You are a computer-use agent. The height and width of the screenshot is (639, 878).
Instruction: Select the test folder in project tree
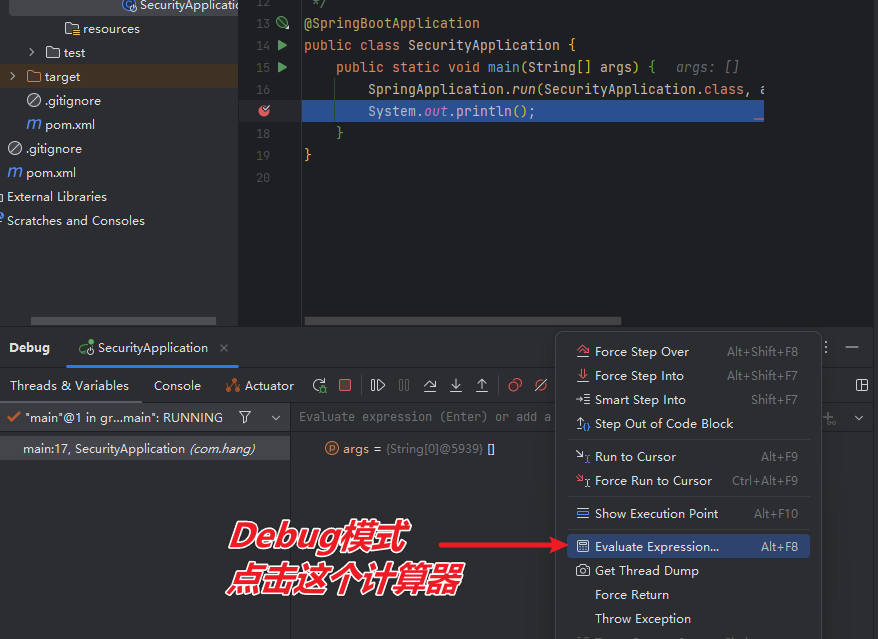tap(66, 53)
